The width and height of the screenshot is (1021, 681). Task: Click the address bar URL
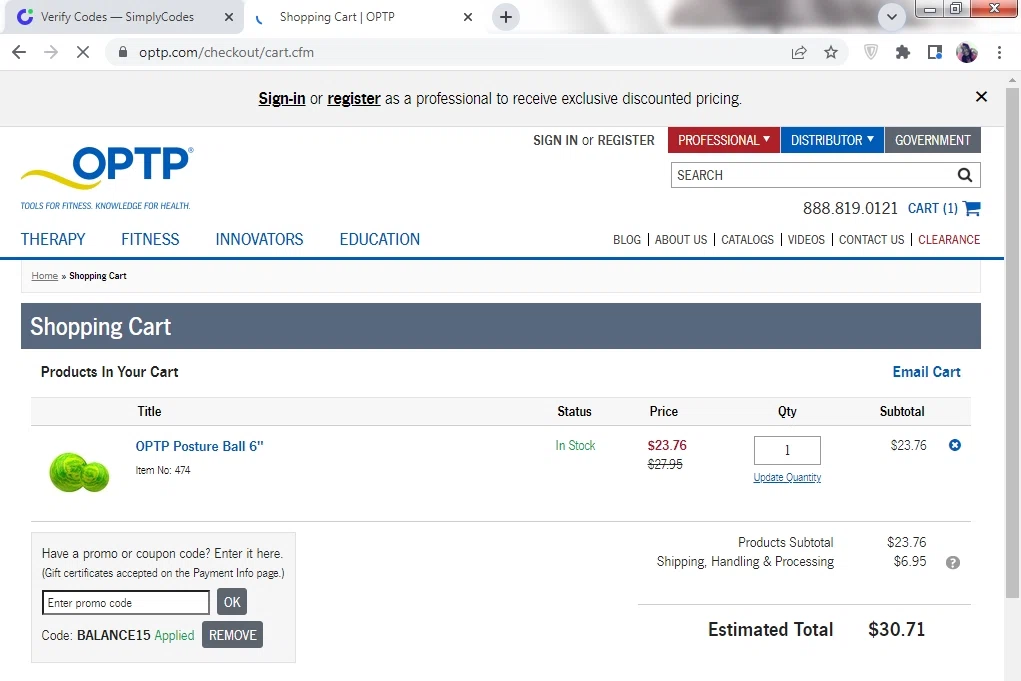click(226, 52)
